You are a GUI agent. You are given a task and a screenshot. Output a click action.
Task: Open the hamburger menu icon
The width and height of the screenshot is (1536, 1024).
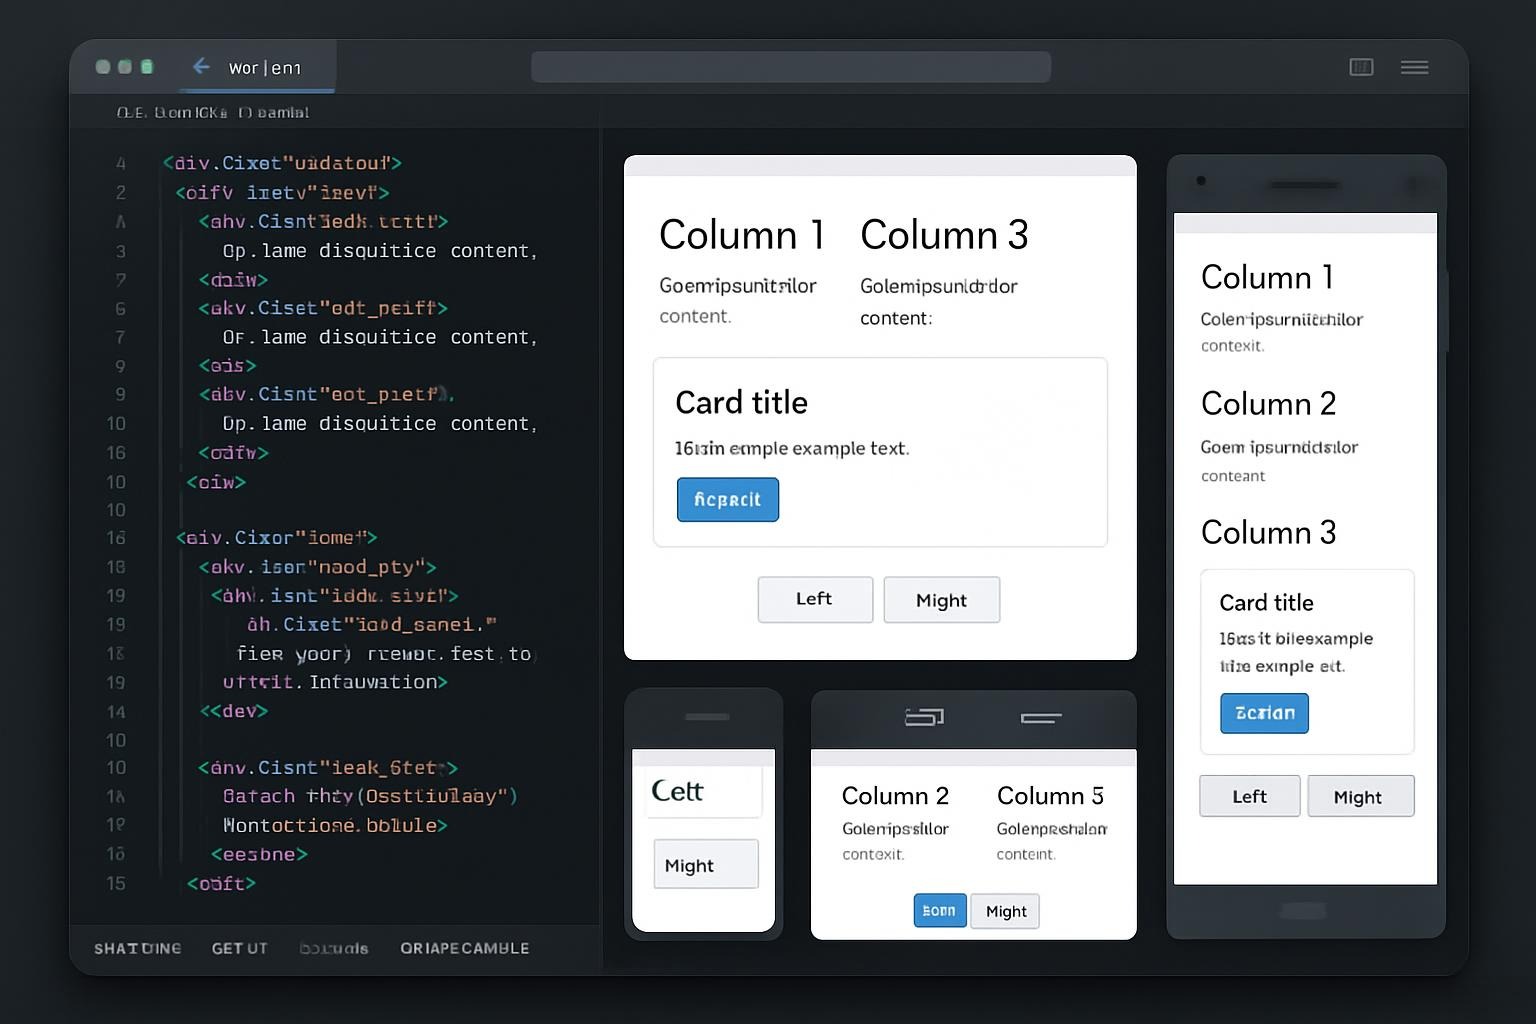coord(1414,67)
